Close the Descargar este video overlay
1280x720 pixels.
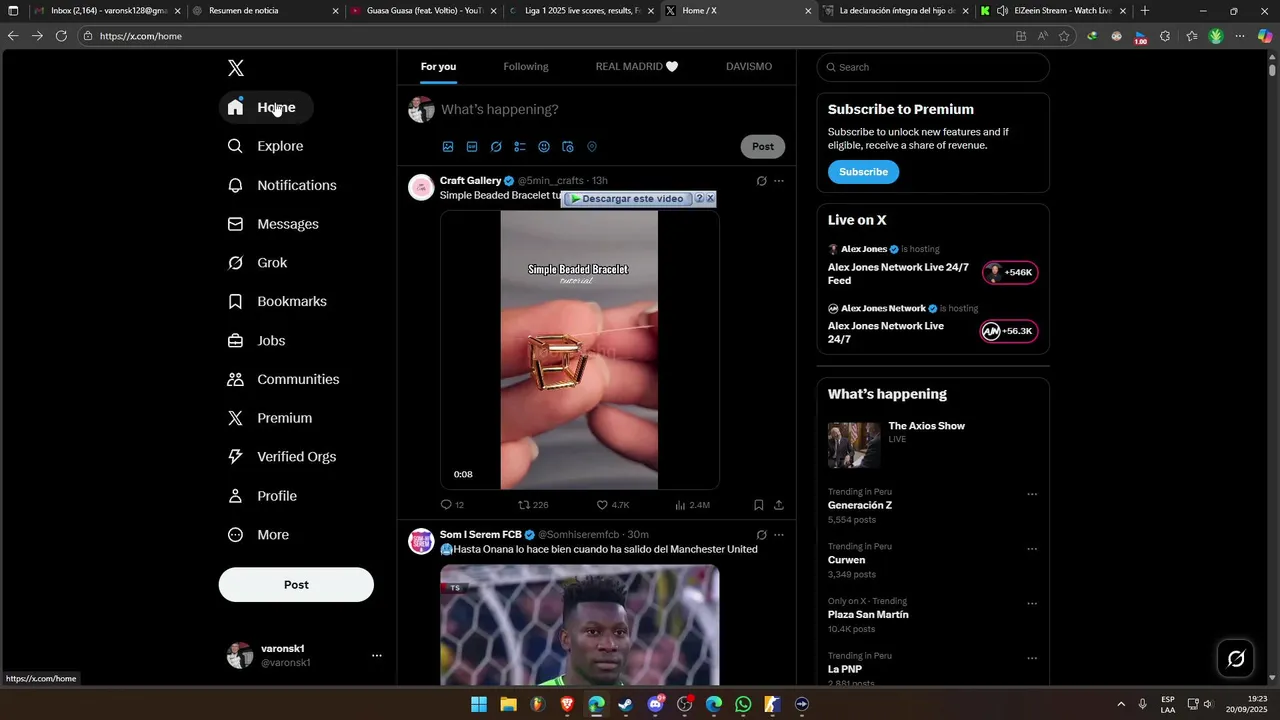[710, 199]
